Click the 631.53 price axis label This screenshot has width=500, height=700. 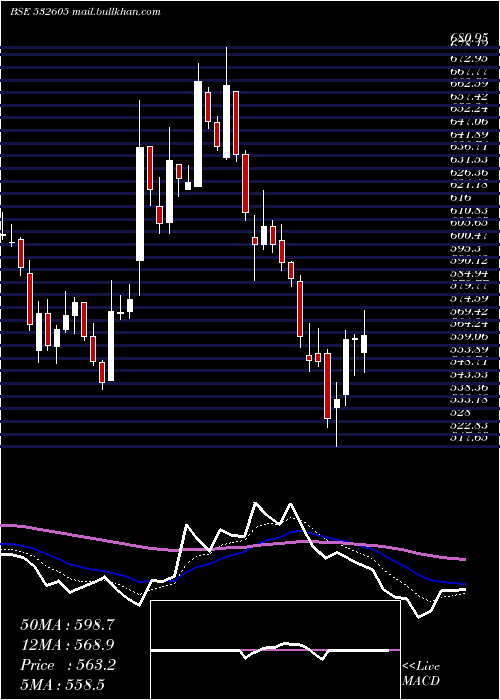[x=469, y=160]
